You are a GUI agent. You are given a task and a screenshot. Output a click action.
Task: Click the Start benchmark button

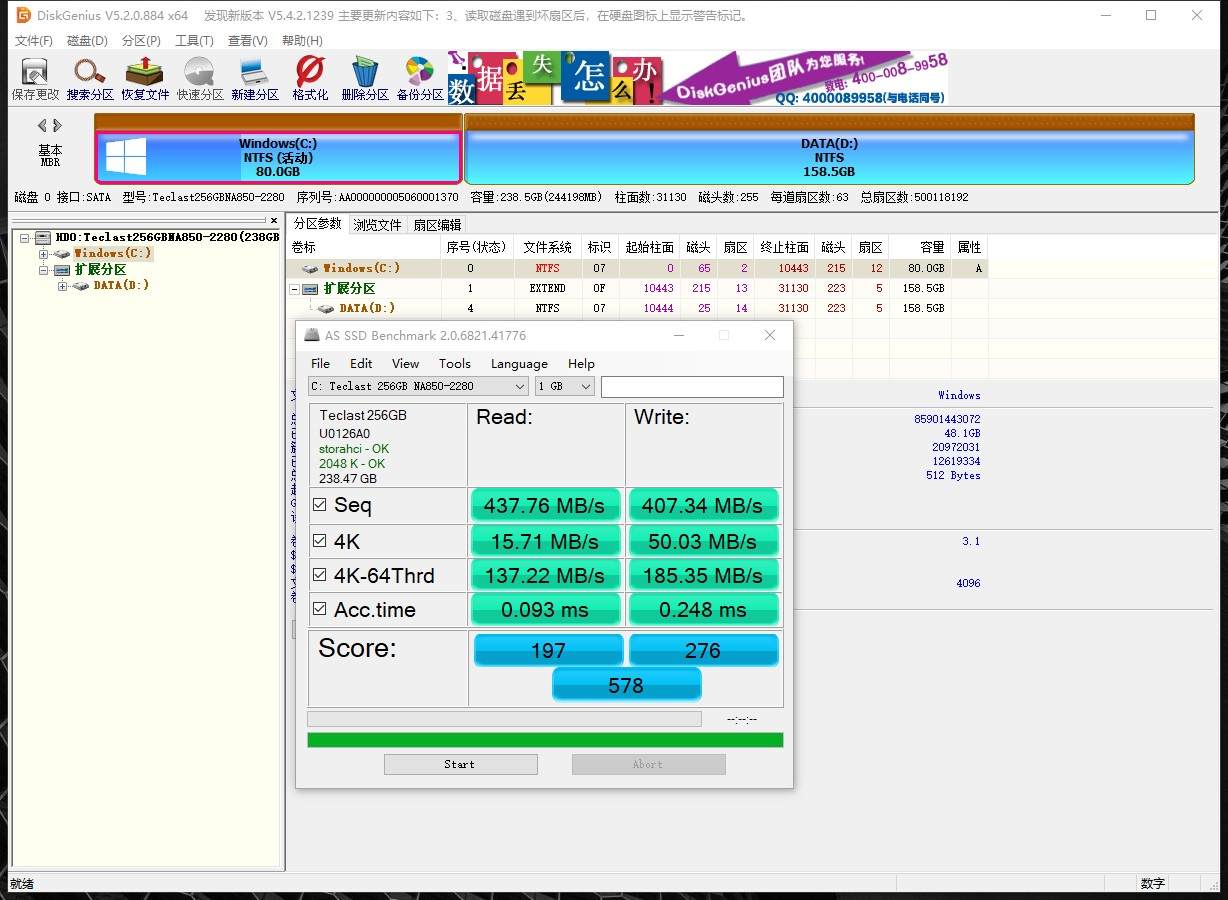tap(460, 764)
